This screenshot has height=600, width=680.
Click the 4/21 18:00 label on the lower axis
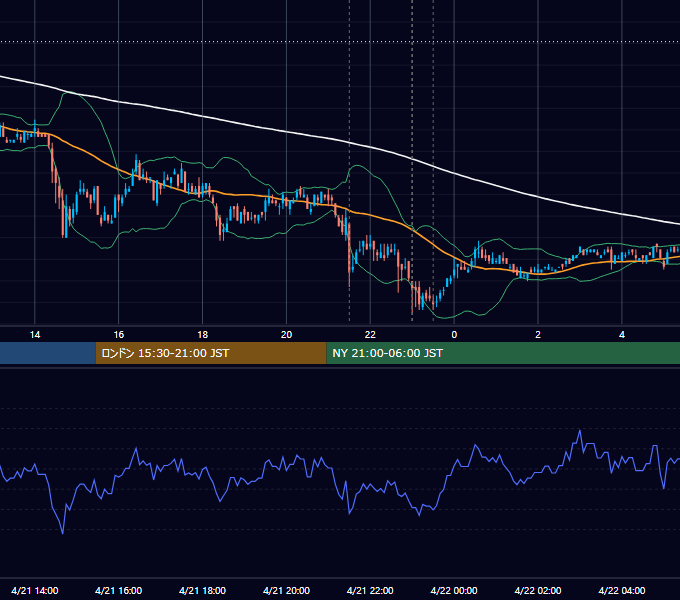pos(203,590)
